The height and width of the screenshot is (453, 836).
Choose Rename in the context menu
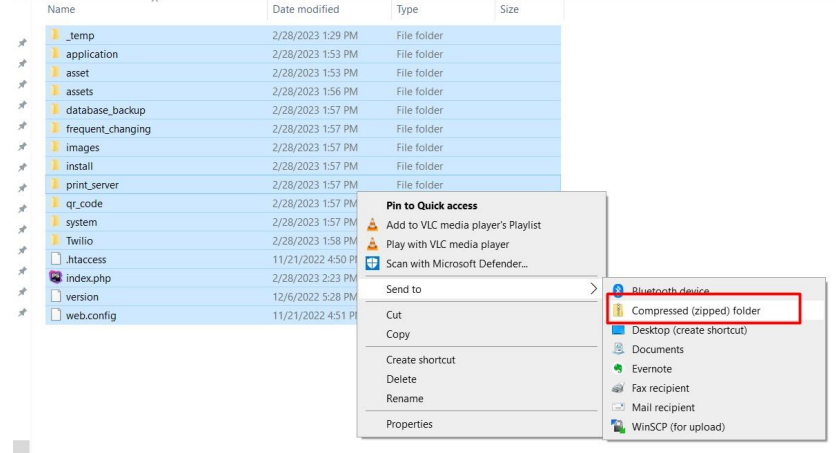click(405, 398)
